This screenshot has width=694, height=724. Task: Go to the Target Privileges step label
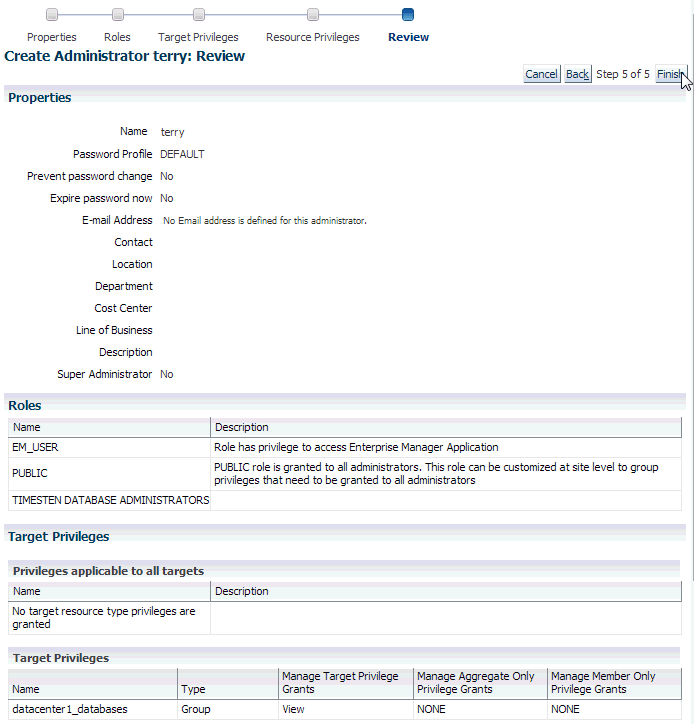pyautogui.click(x=198, y=37)
